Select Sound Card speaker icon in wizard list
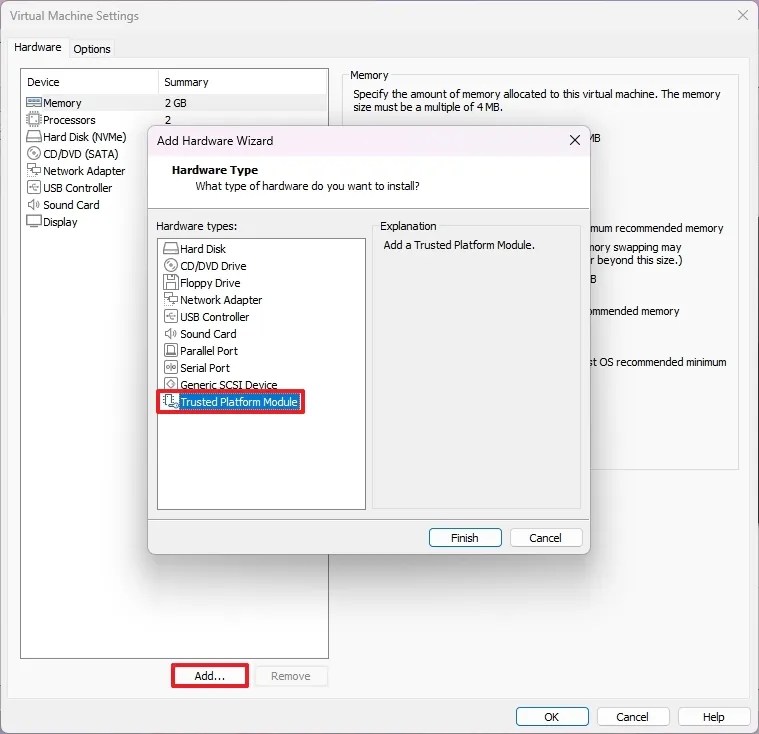759x734 pixels. coord(170,334)
